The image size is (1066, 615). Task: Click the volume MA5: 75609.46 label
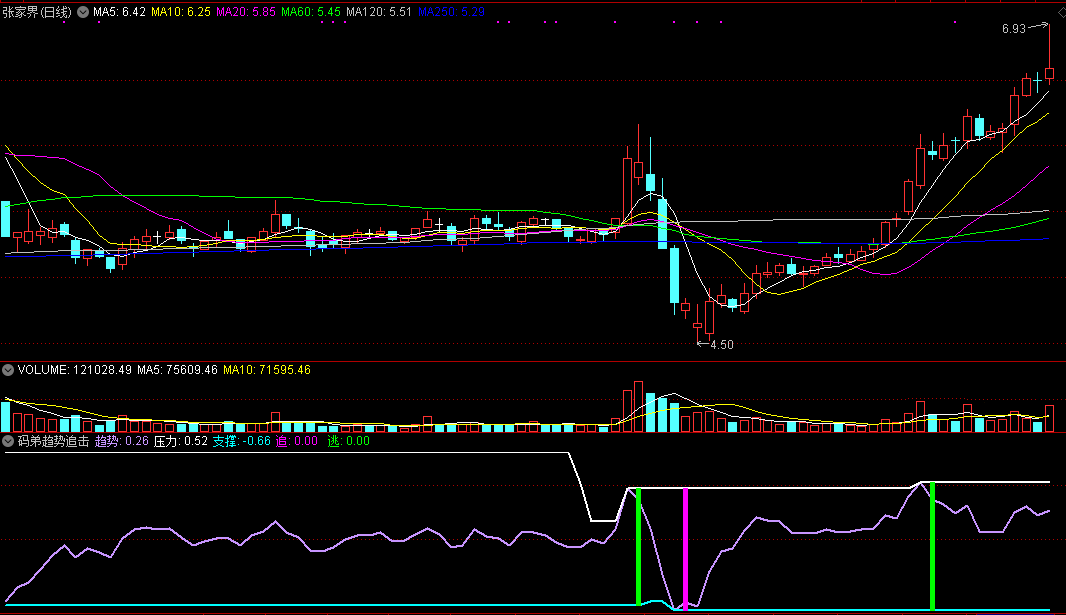point(177,370)
